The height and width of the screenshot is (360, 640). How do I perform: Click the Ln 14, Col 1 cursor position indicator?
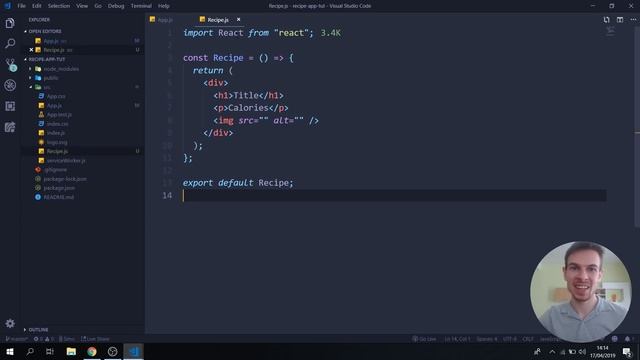(x=457, y=339)
